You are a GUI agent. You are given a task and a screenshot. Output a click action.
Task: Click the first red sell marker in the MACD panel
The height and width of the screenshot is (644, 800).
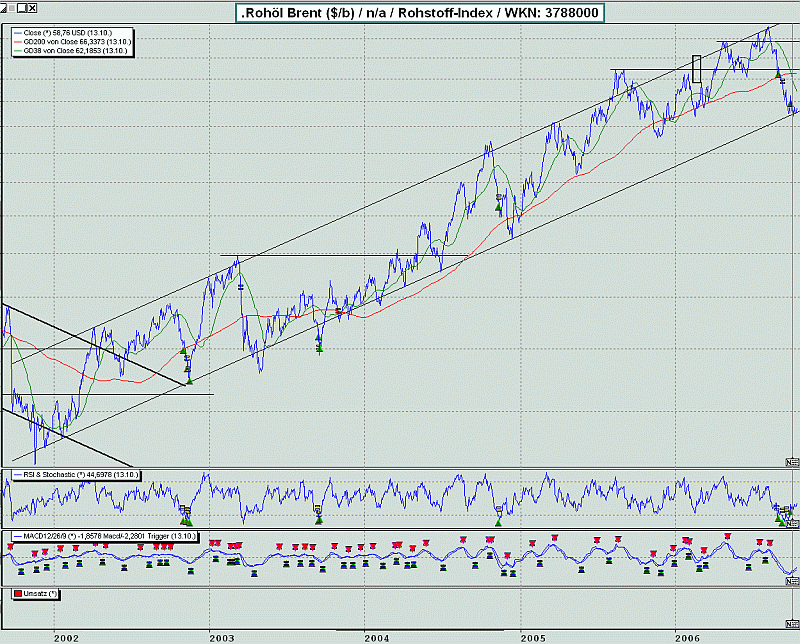[x=10, y=547]
